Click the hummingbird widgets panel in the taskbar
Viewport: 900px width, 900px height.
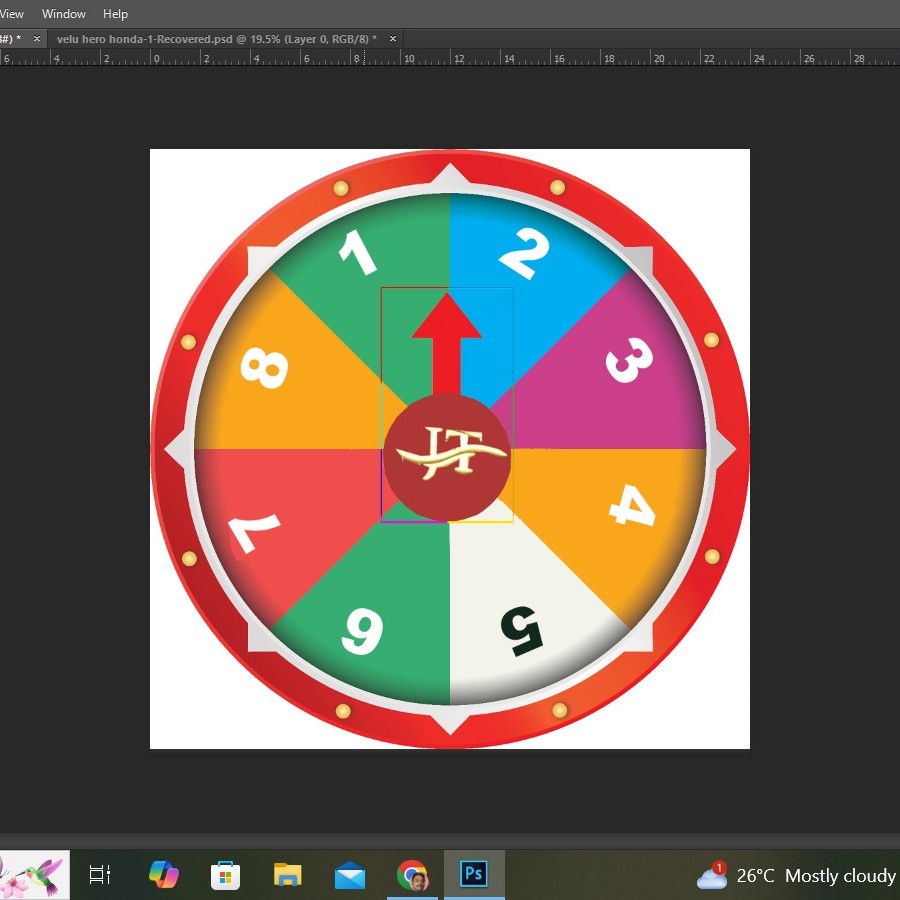coord(34,874)
